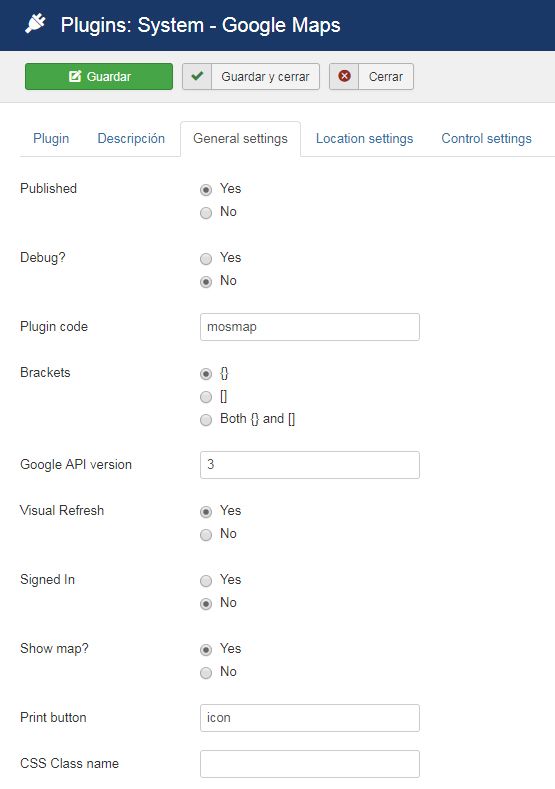This screenshot has height=789, width=555.
Task: Click the edit icon on the Guardar button
Action: pos(75,76)
